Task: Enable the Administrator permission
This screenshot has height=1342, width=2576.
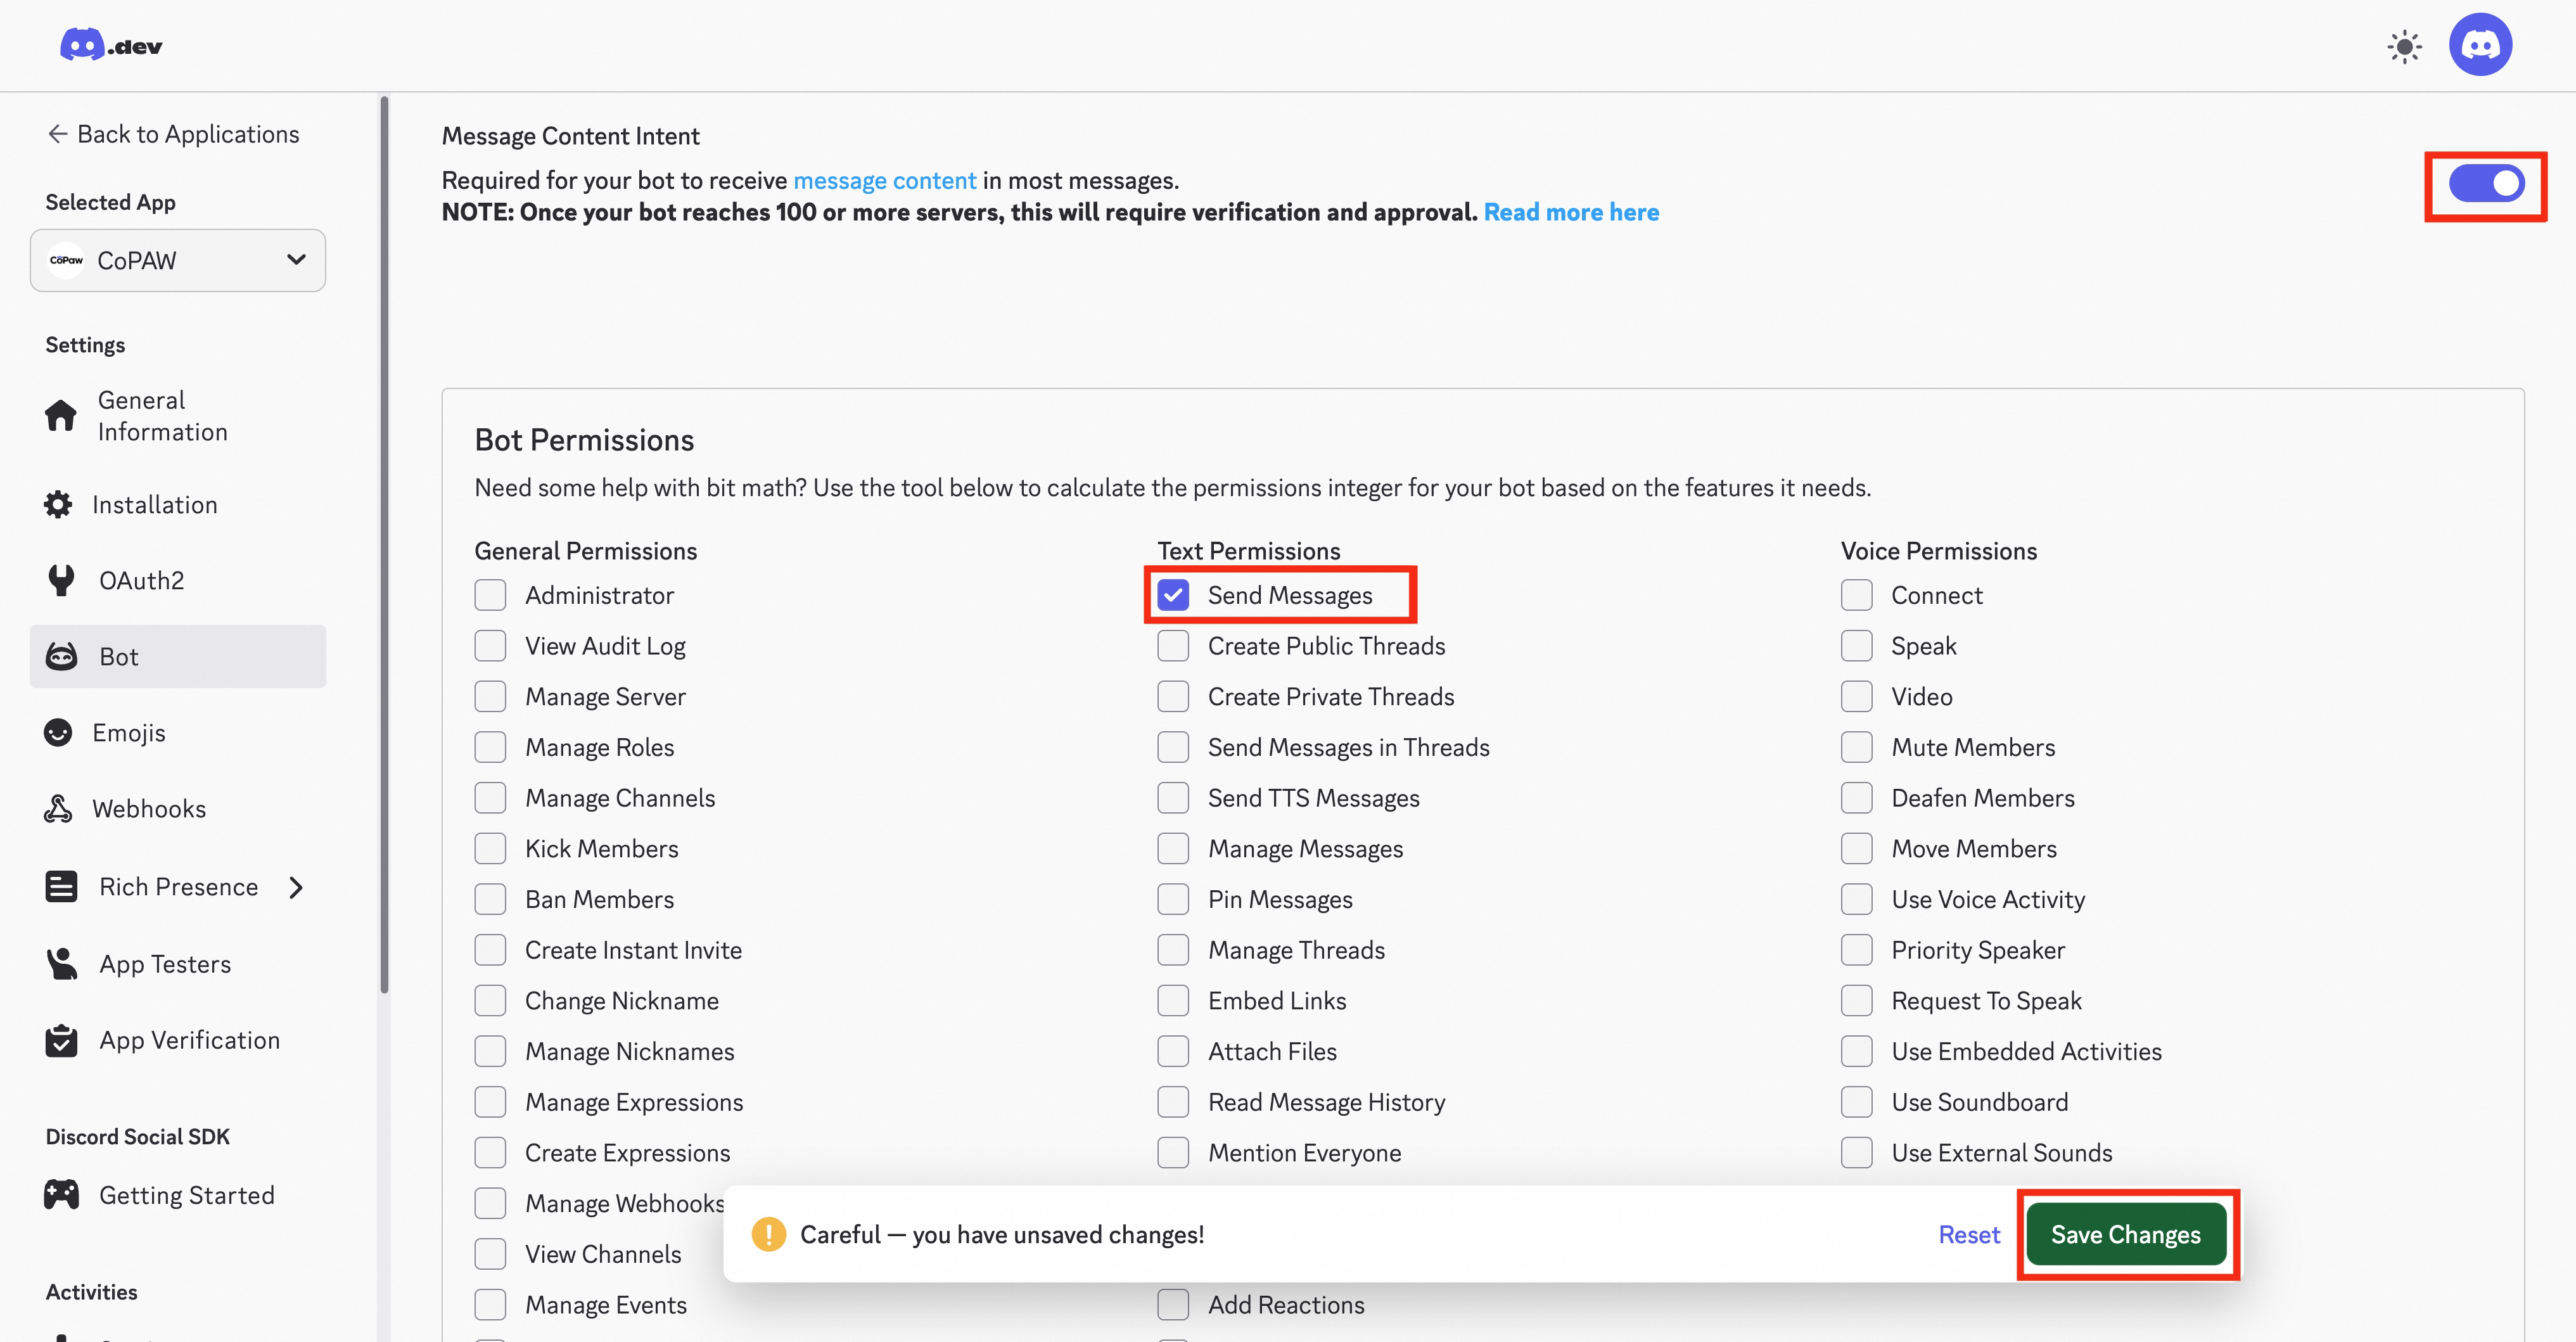Action: click(x=490, y=594)
